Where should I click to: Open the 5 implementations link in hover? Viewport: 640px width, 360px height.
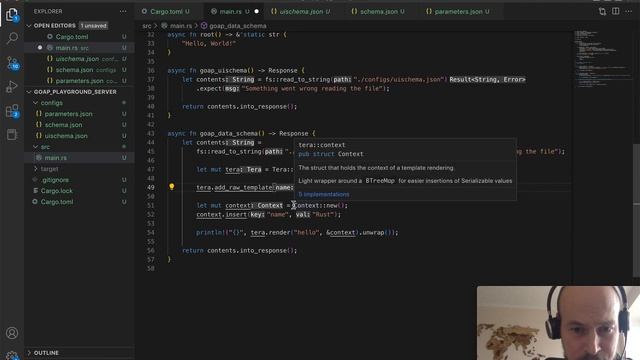(x=324, y=194)
